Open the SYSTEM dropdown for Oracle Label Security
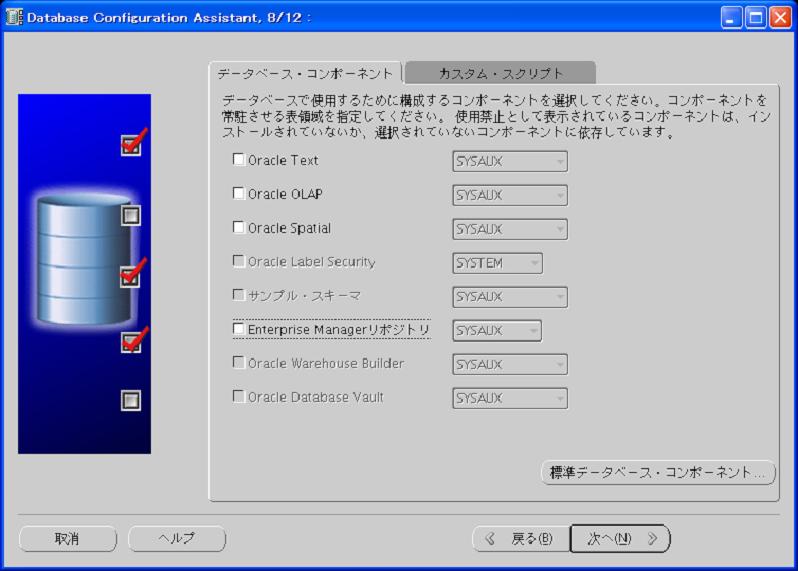Viewport: 798px width, 571px height. [497, 263]
